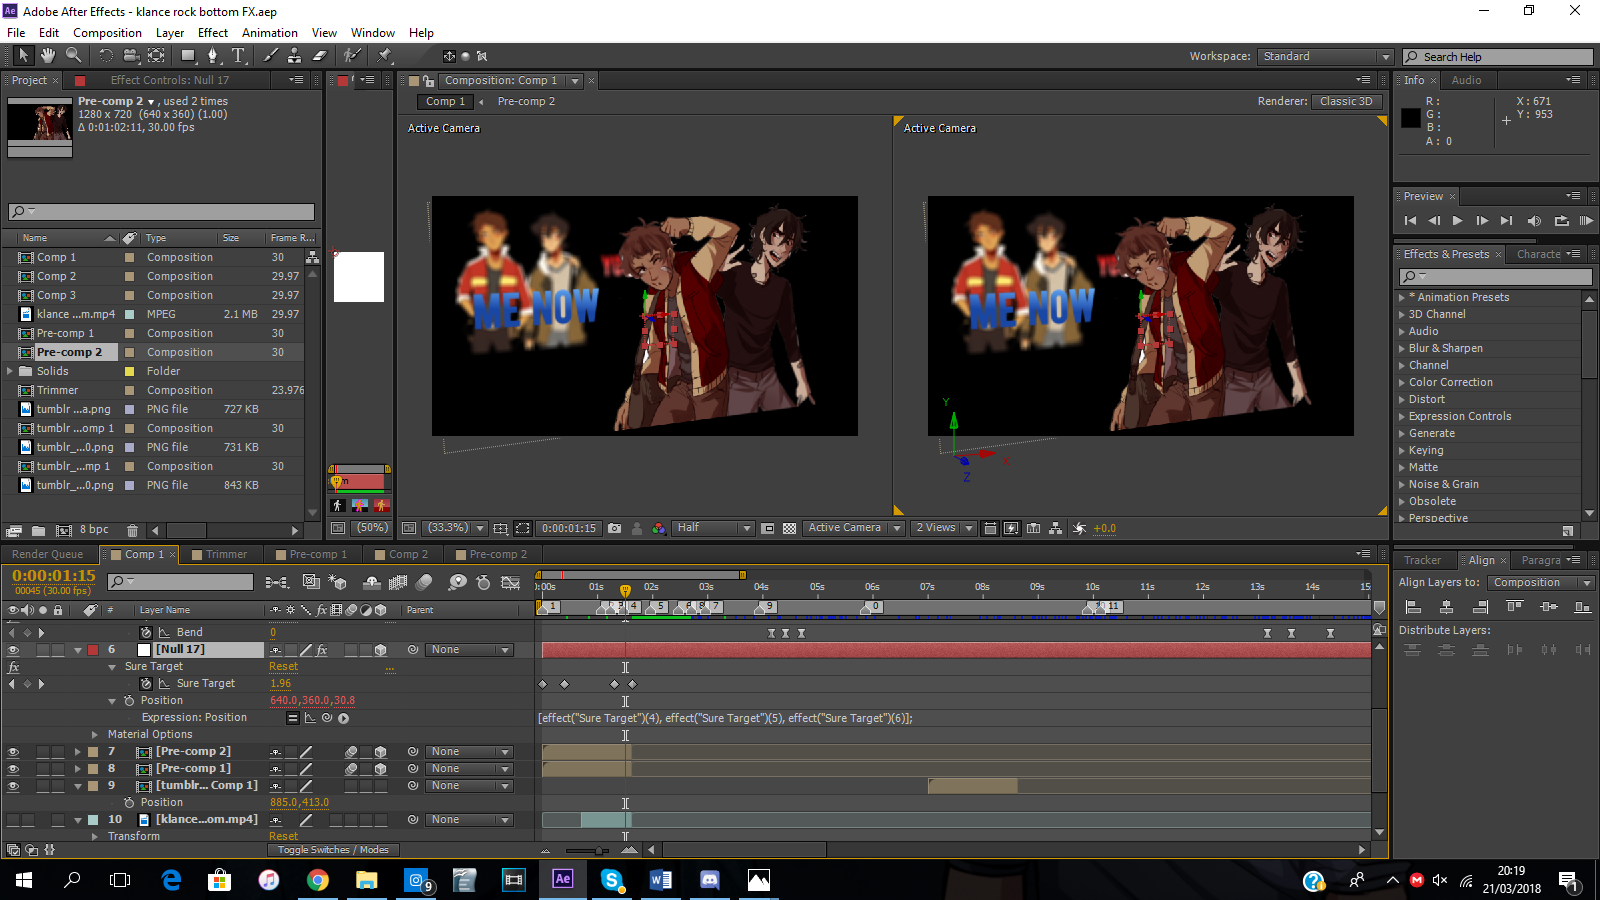Image resolution: width=1600 pixels, height=900 pixels.
Task: Select the Horizontal Type tool
Action: click(238, 56)
